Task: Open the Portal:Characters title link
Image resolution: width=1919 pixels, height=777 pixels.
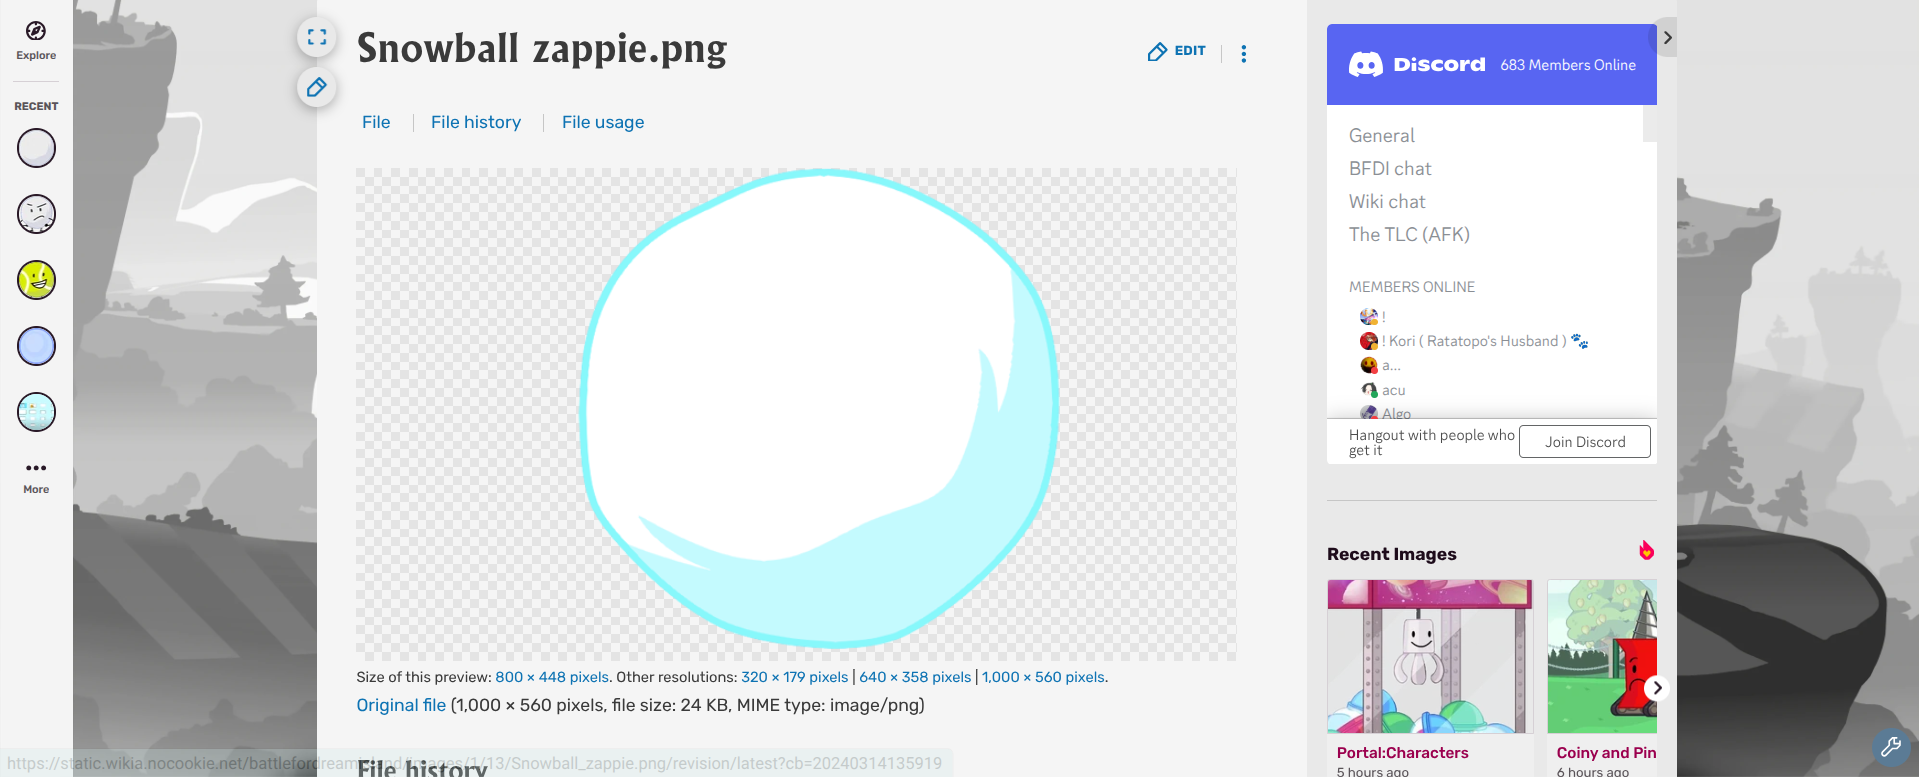Action: point(1403,753)
